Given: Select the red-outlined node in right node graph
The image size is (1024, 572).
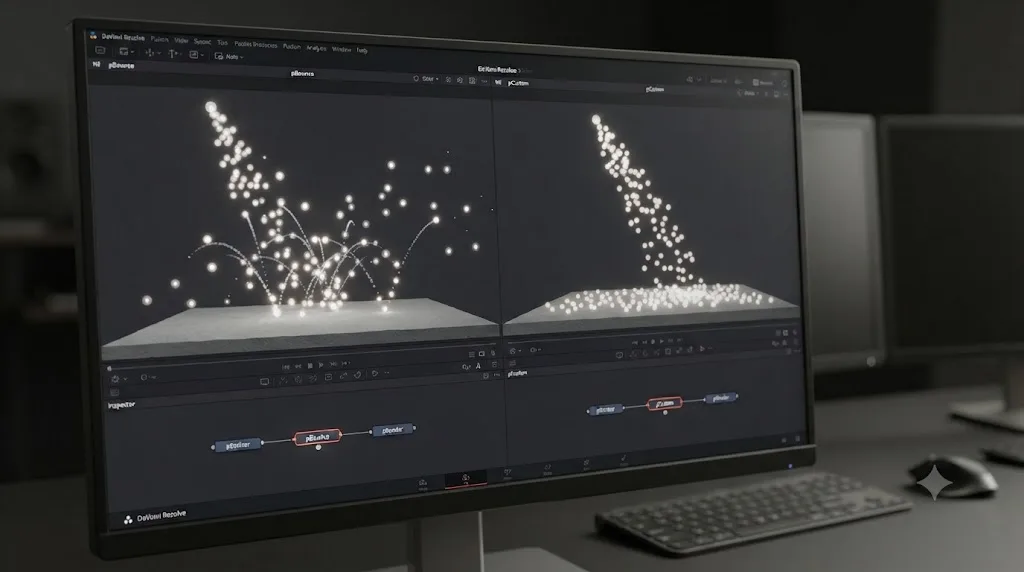Looking at the screenshot, I should point(665,404).
